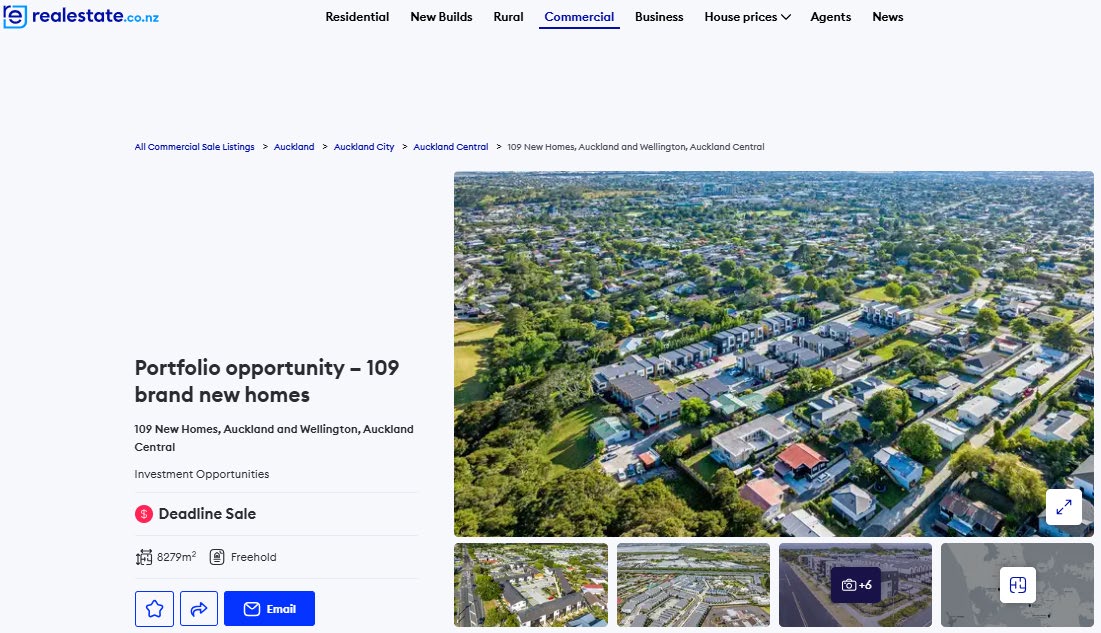
Task: View the first aerial thumbnail photo
Action: click(x=531, y=585)
